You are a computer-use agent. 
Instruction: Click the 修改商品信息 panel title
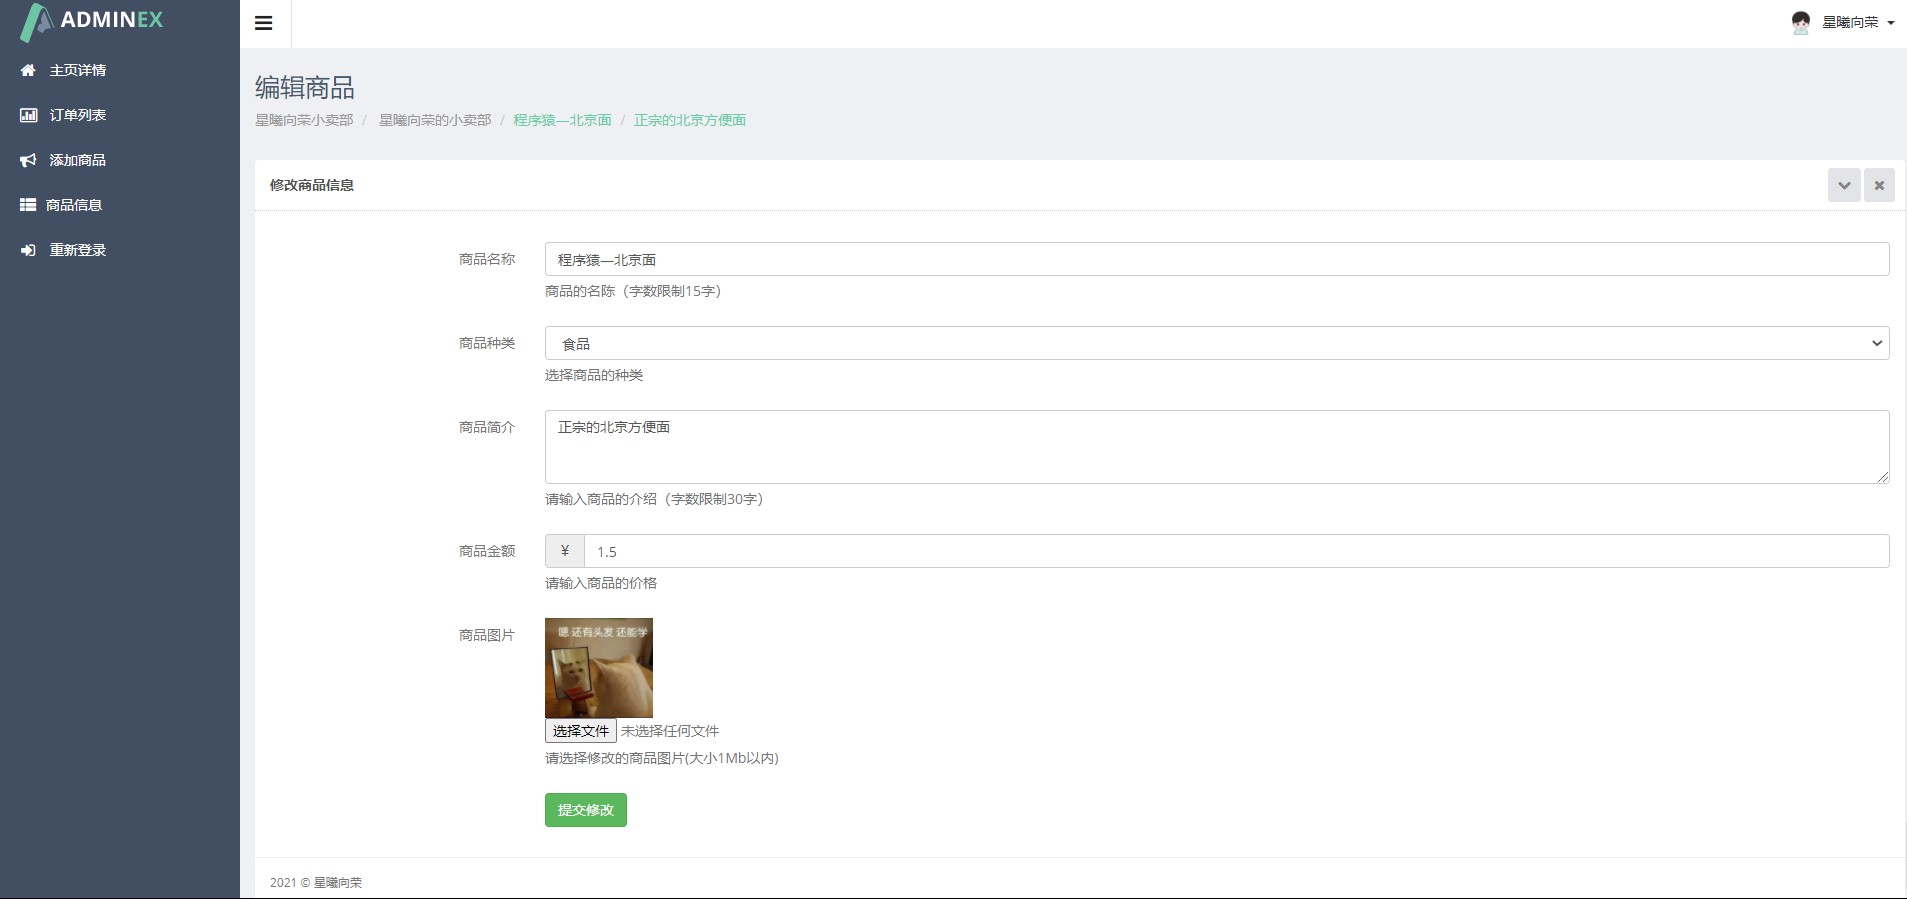312,185
